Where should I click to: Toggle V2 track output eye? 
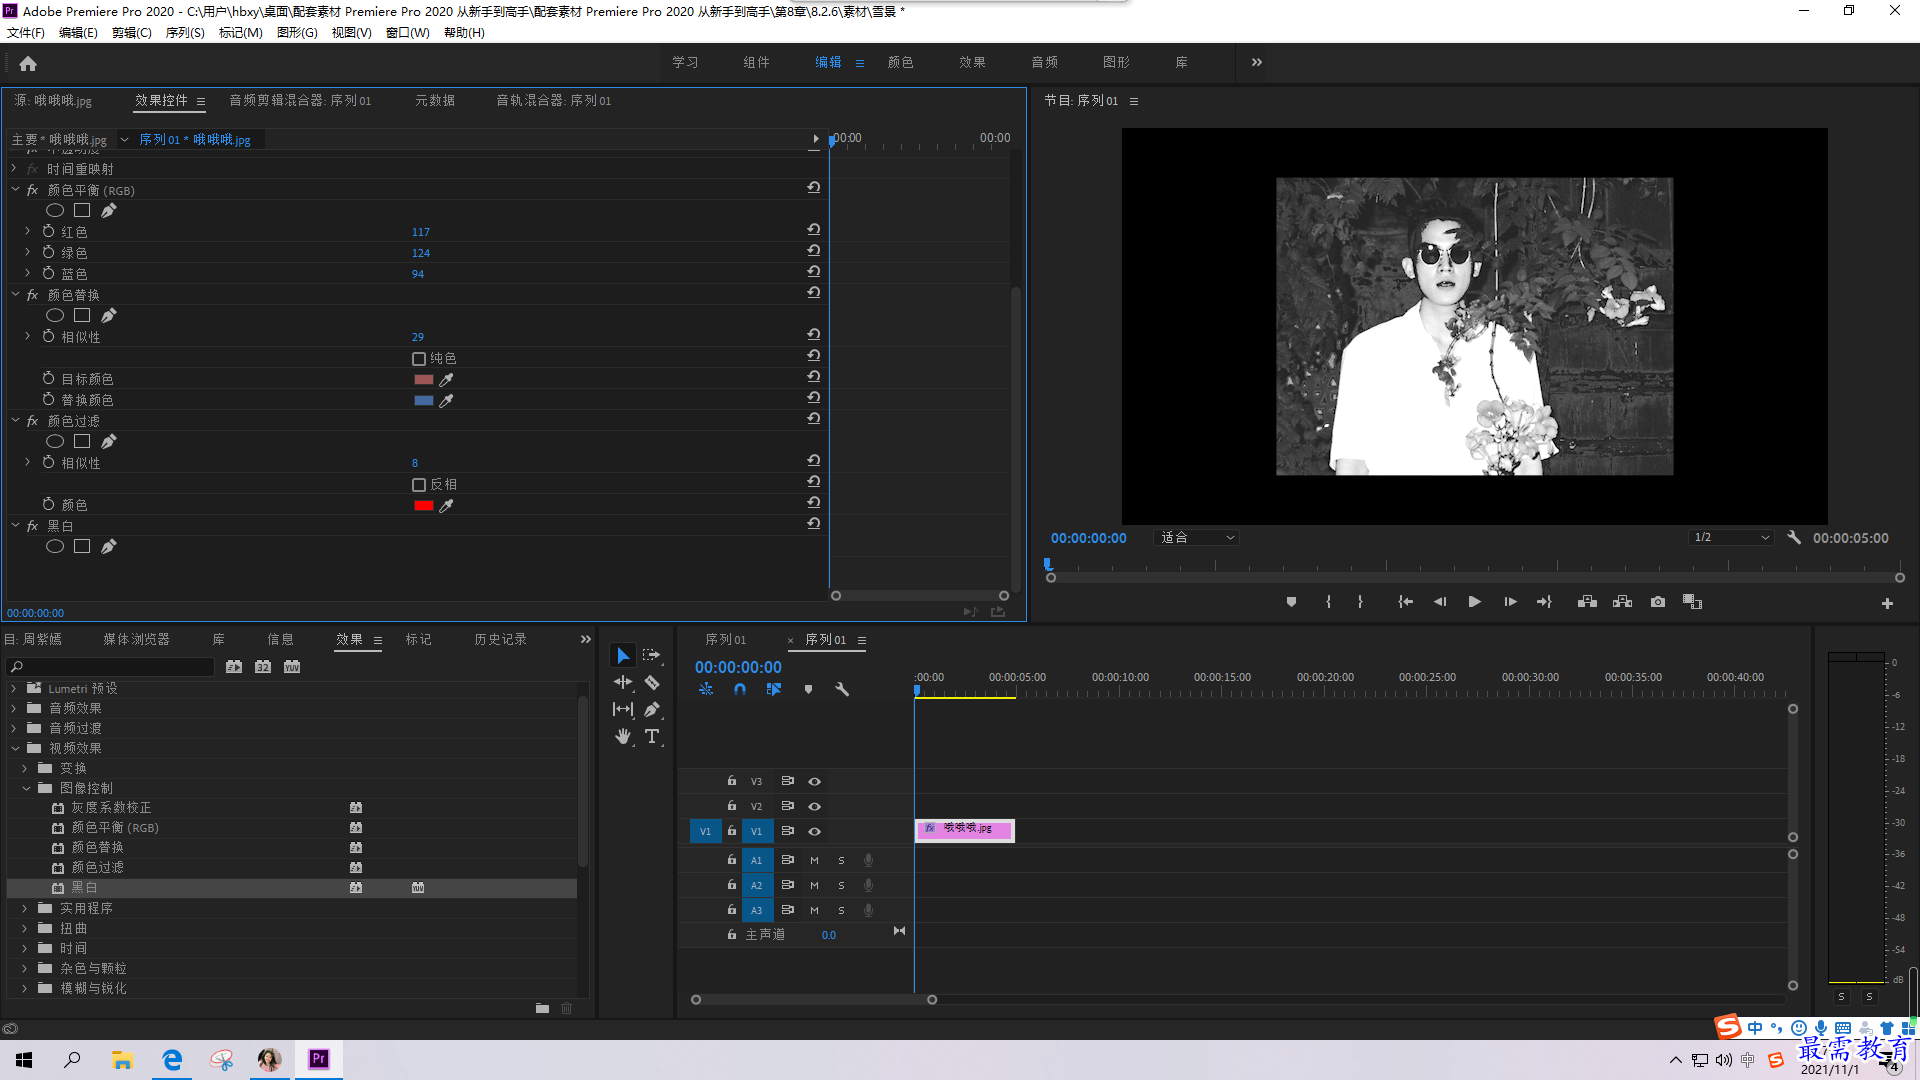pos(814,806)
